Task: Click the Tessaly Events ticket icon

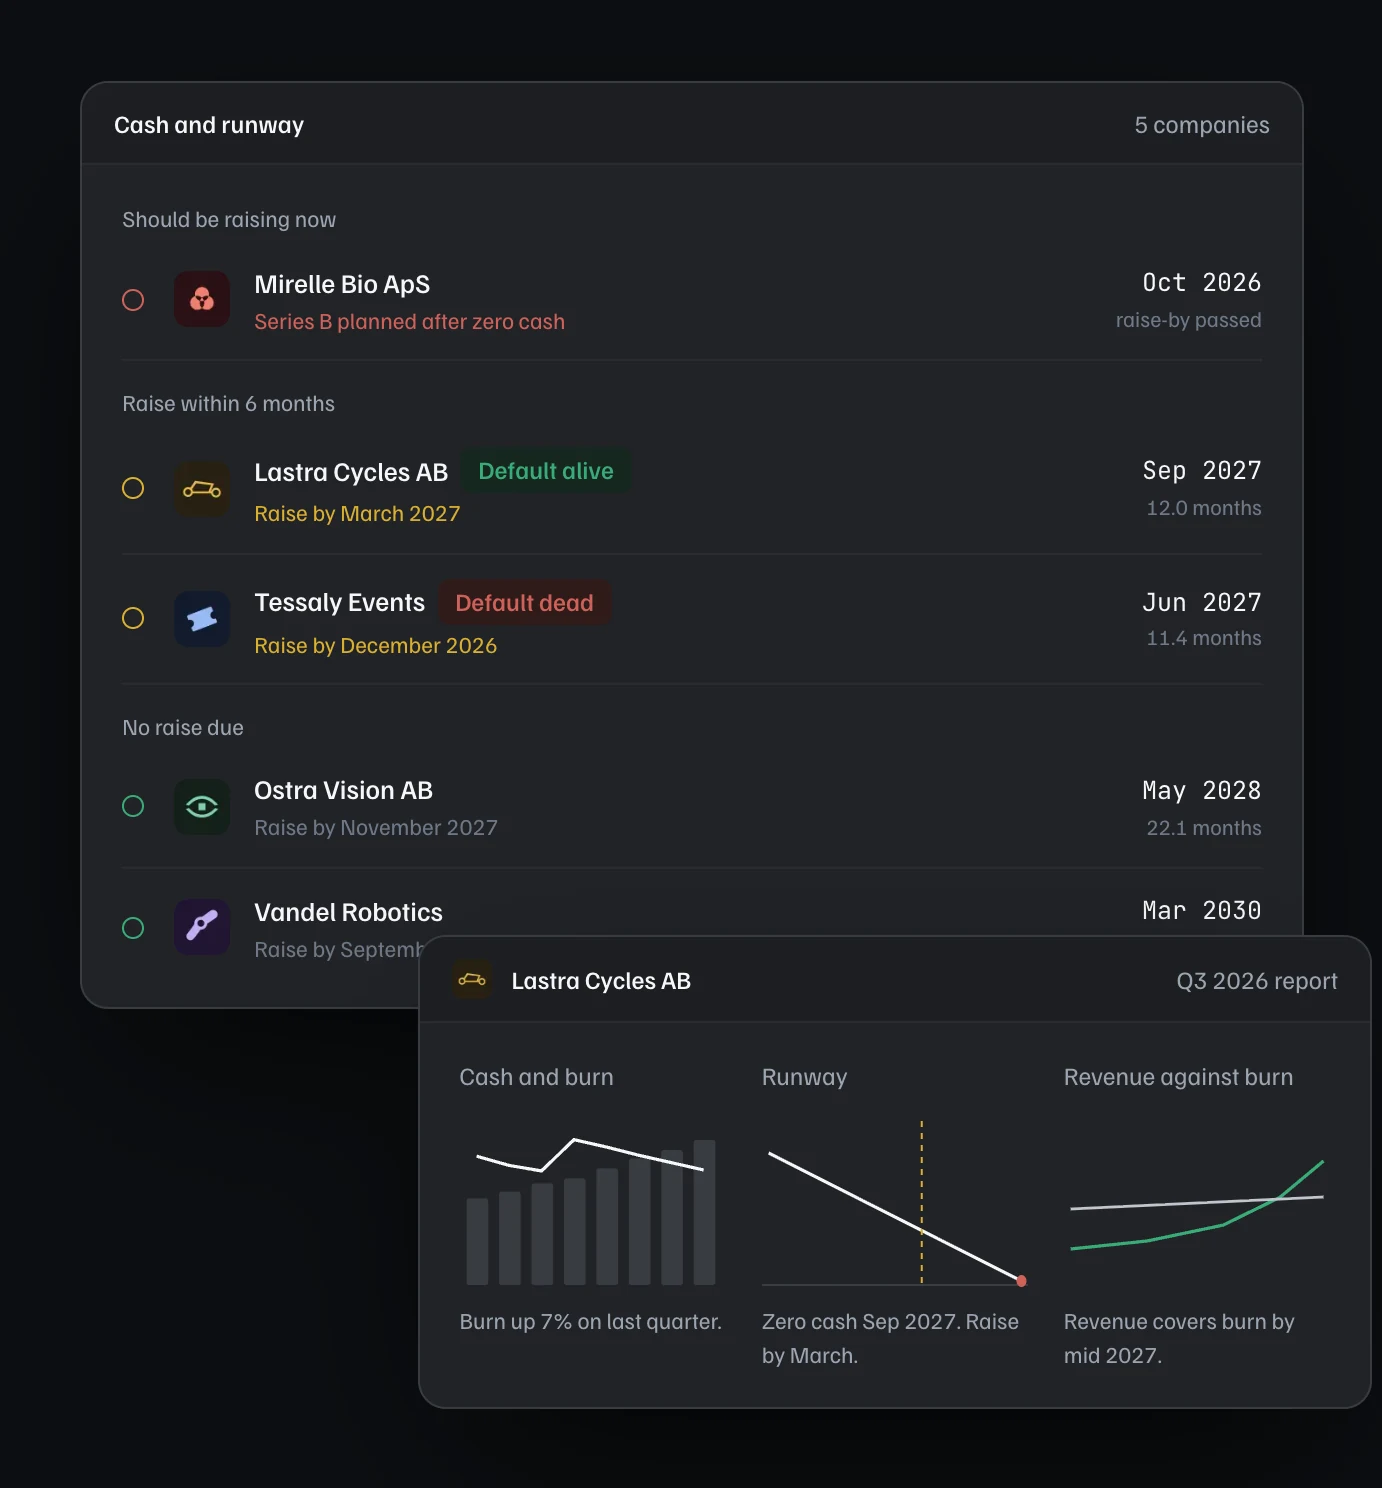Action: pos(202,619)
